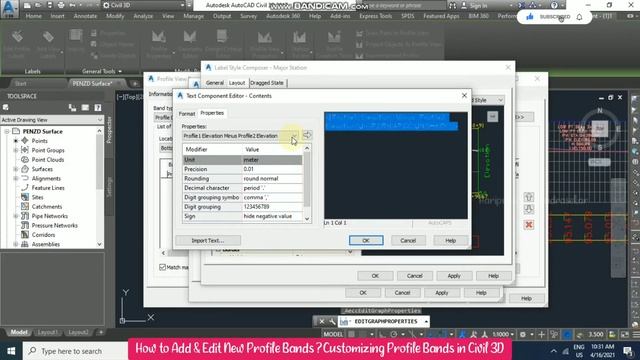
Task: Click the modifier list scroll up arrow
Action: [307, 148]
